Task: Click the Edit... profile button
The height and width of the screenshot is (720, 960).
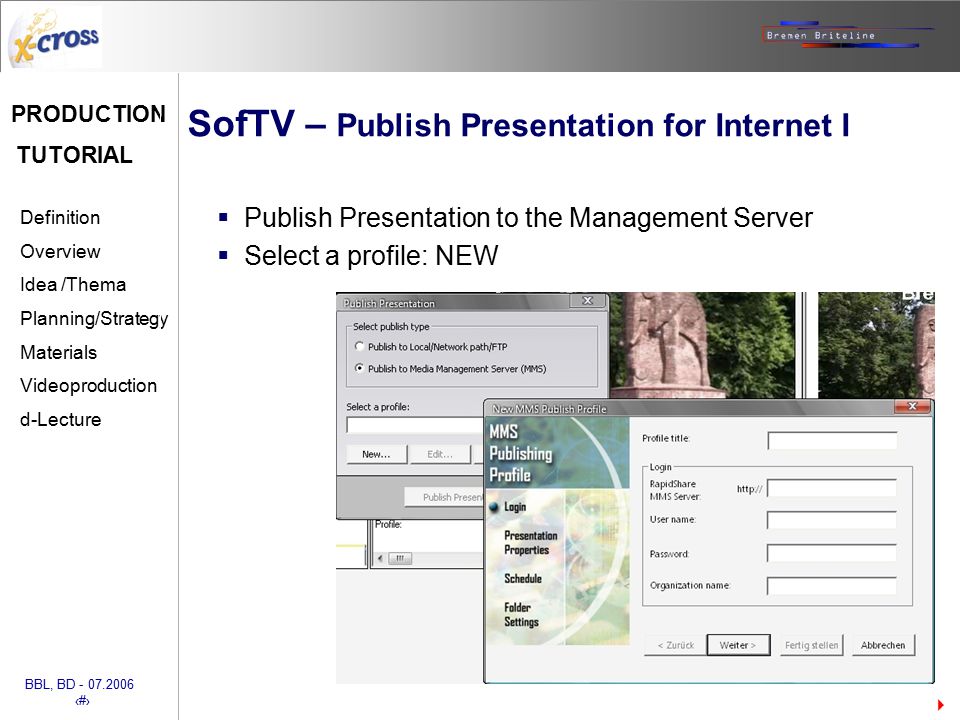Action: 440,454
